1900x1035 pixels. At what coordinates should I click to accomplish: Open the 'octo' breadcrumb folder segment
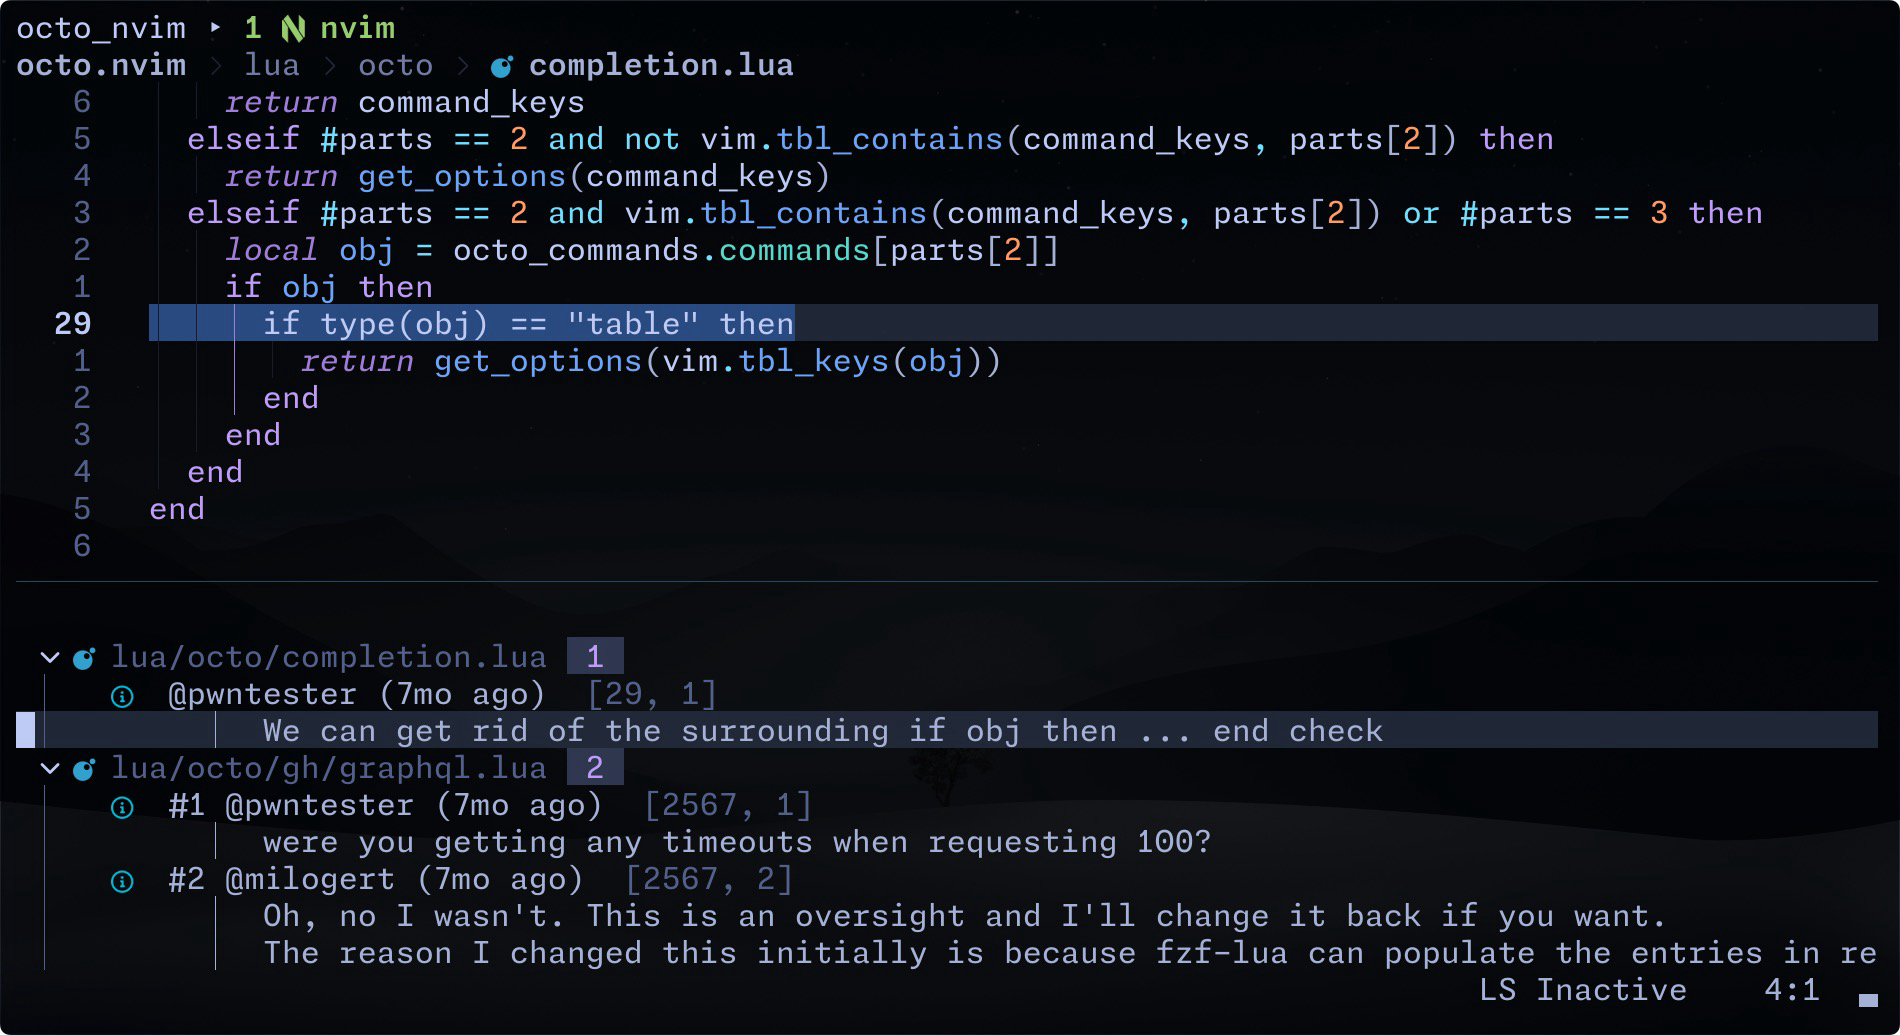click(396, 66)
